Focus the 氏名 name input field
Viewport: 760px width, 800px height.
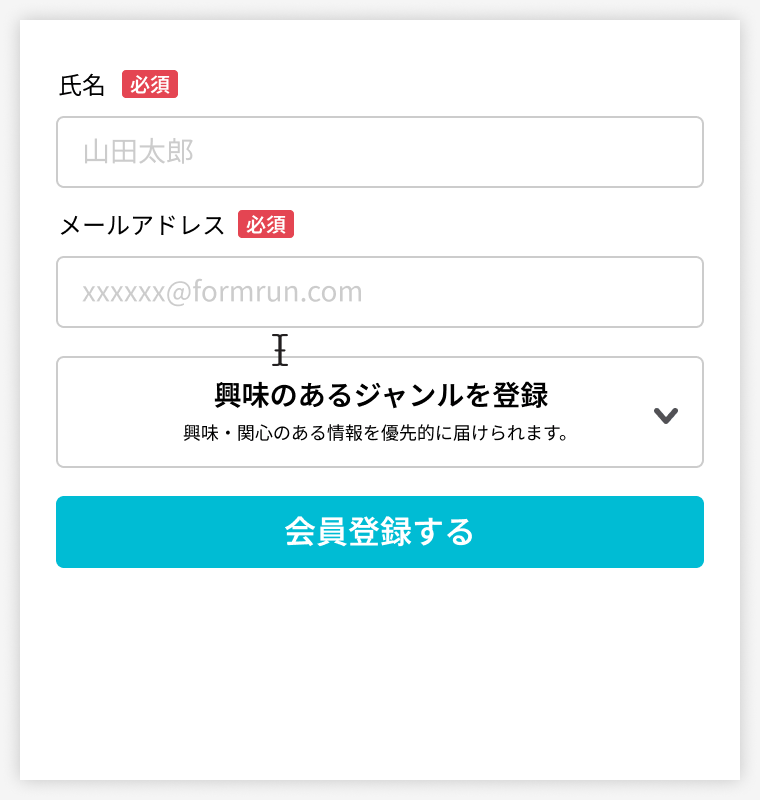coord(380,152)
